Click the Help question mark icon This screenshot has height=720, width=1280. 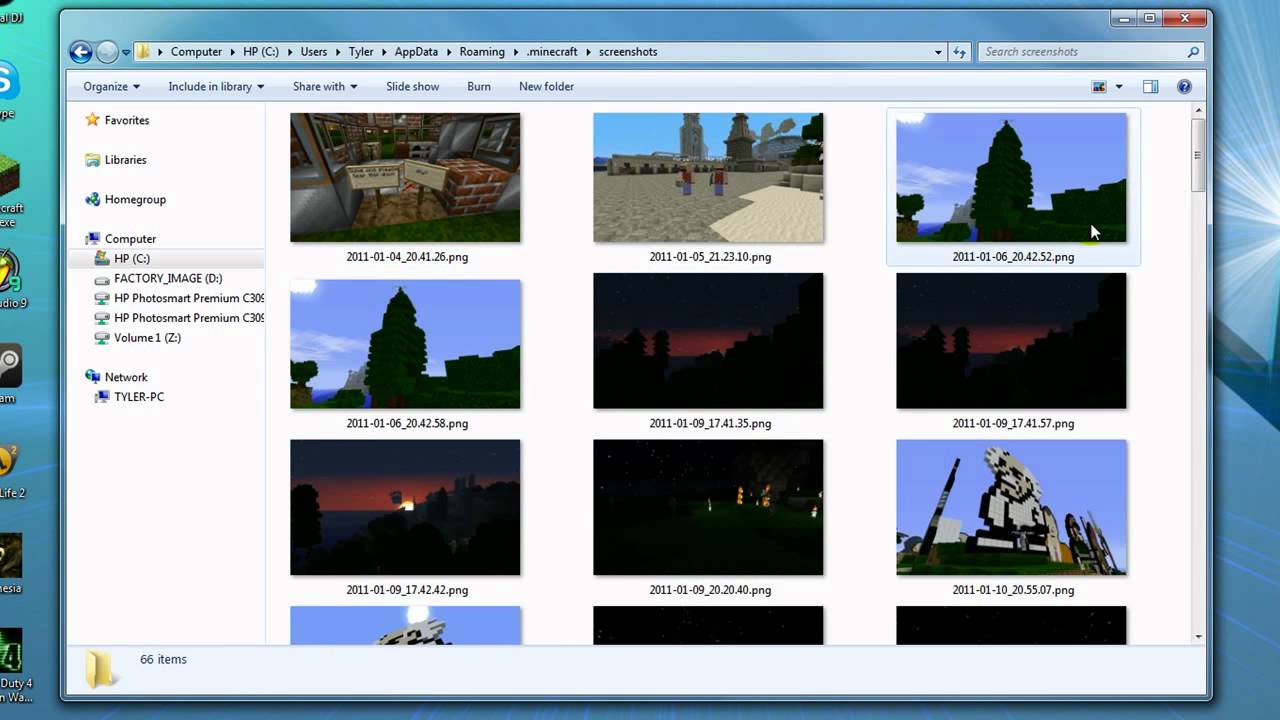(x=1184, y=87)
